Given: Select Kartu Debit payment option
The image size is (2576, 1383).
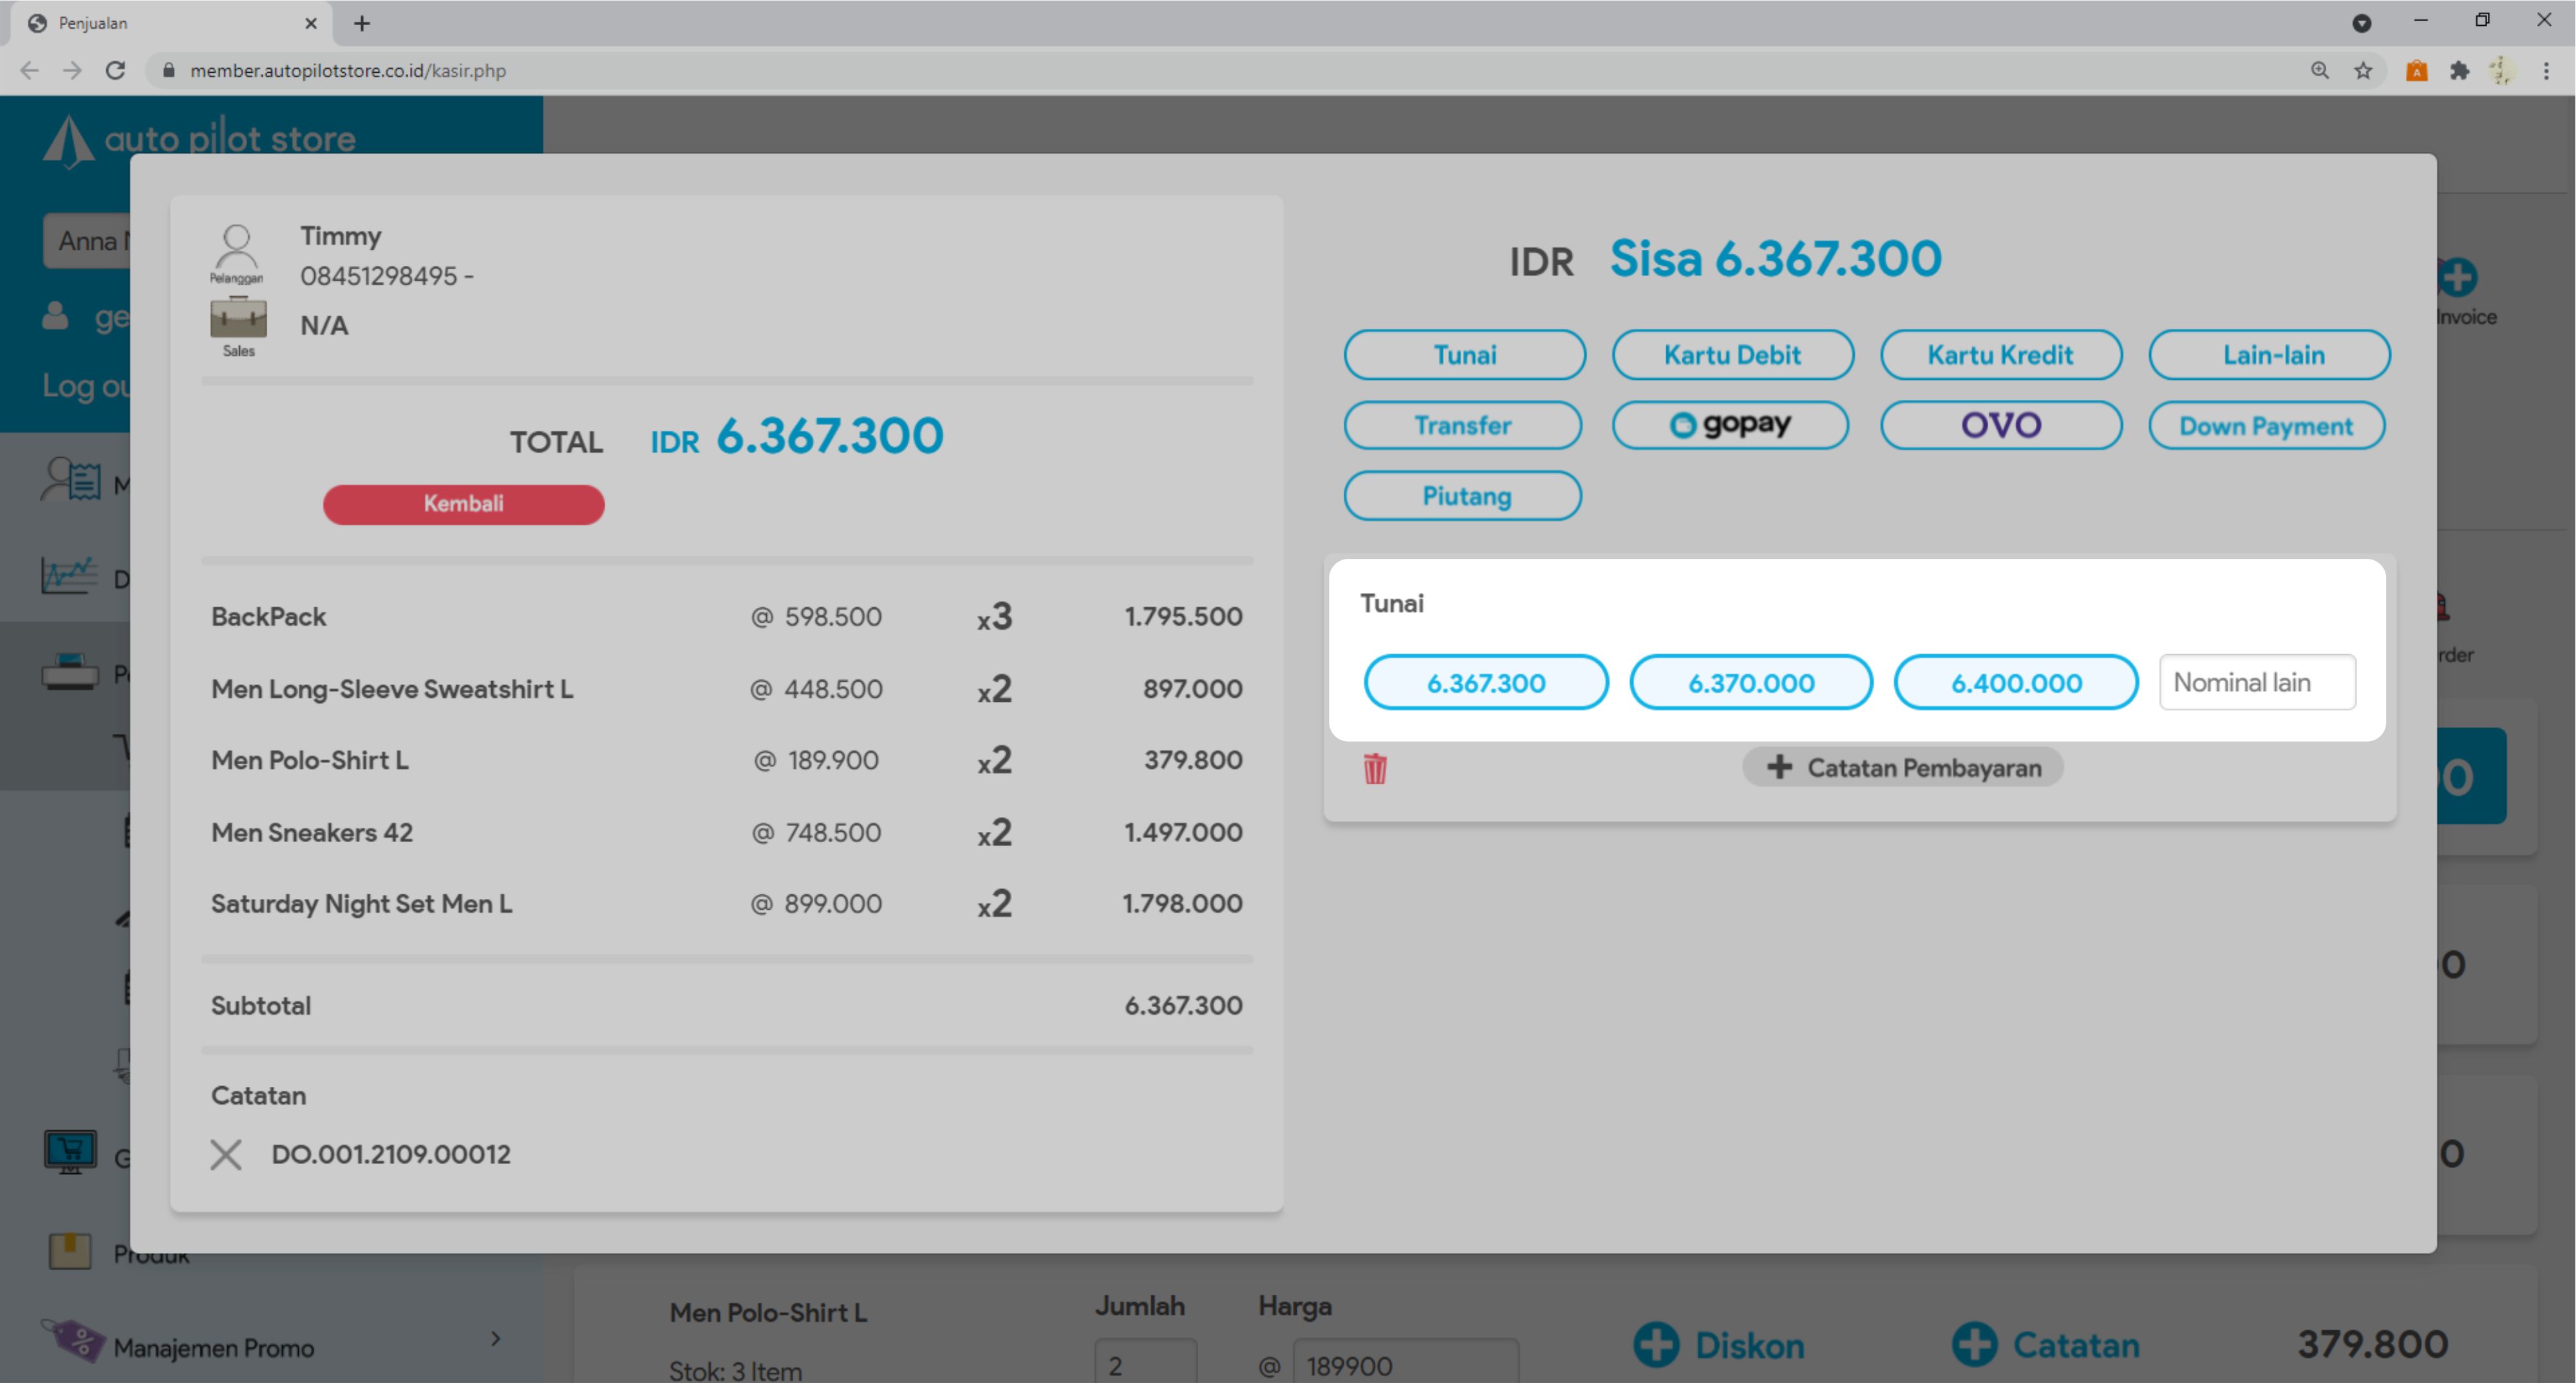Looking at the screenshot, I should tap(1732, 355).
